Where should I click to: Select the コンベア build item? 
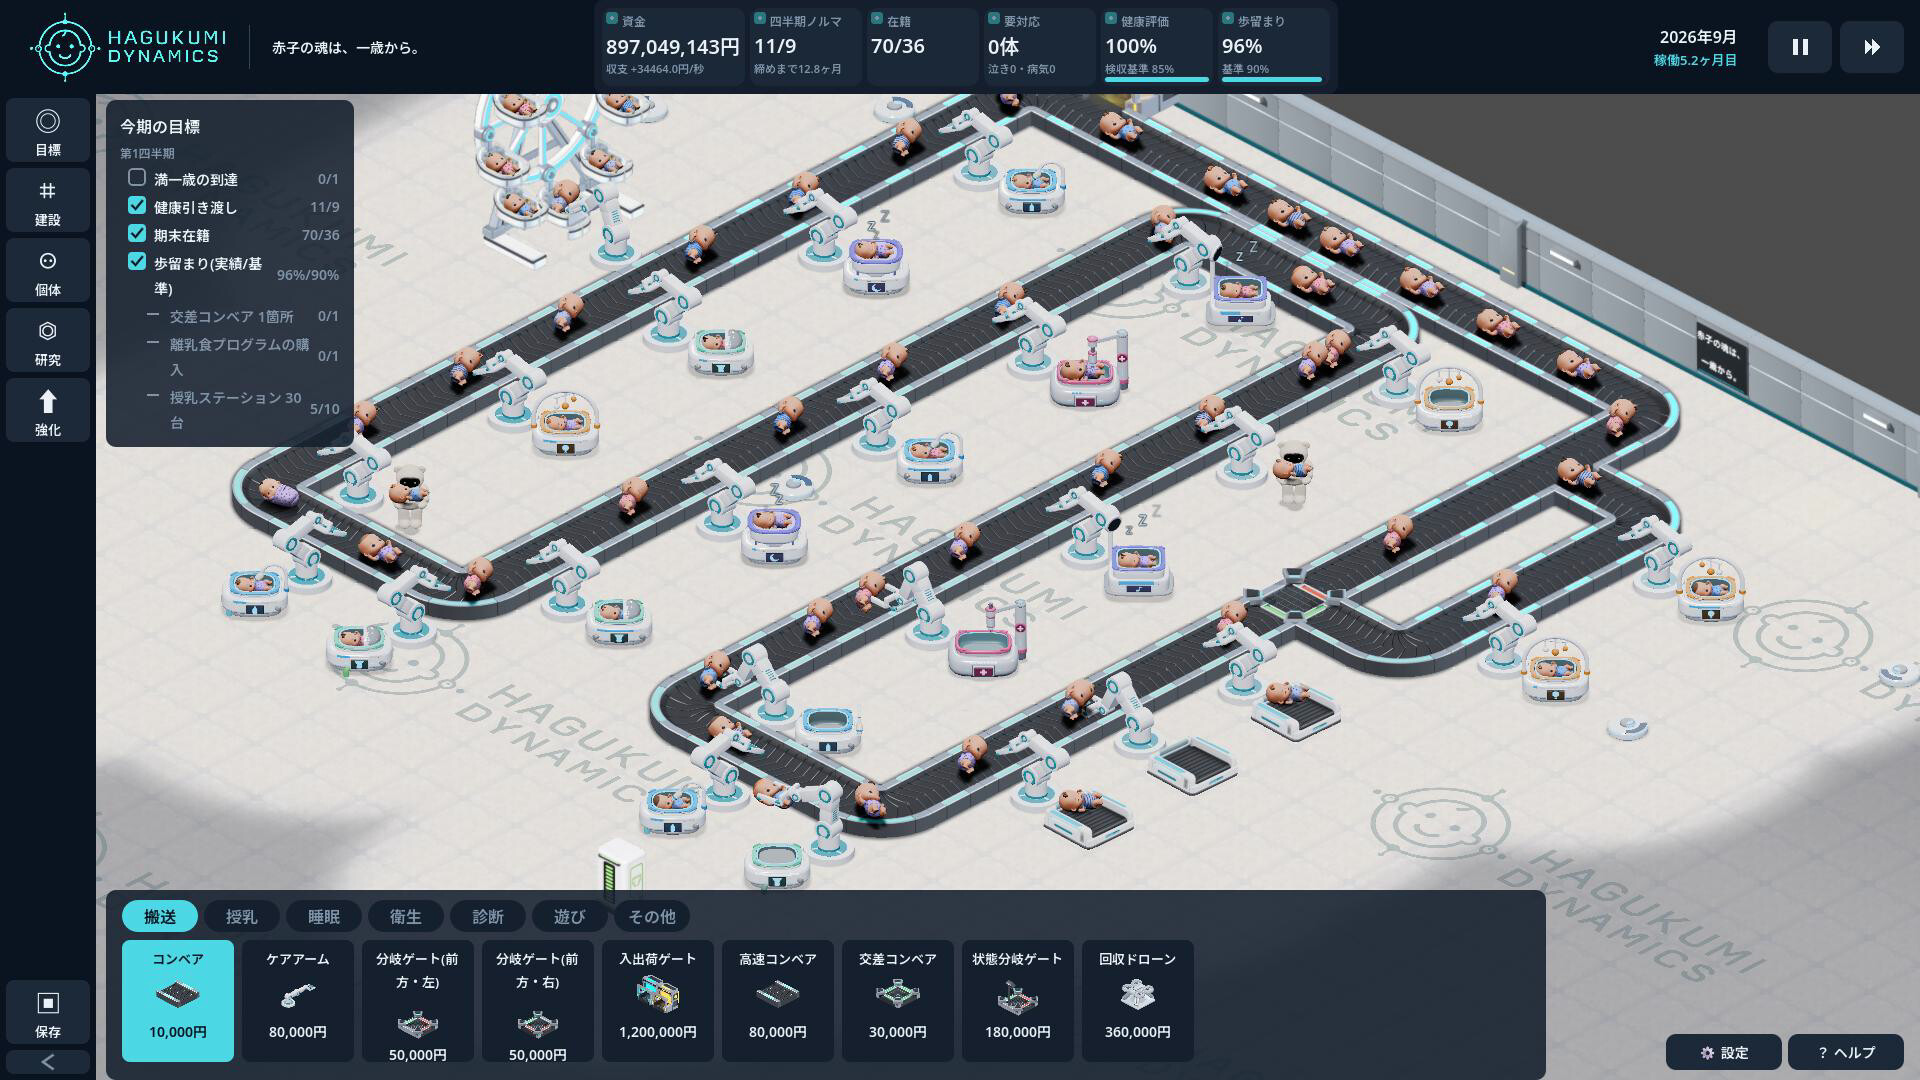pyautogui.click(x=178, y=1000)
